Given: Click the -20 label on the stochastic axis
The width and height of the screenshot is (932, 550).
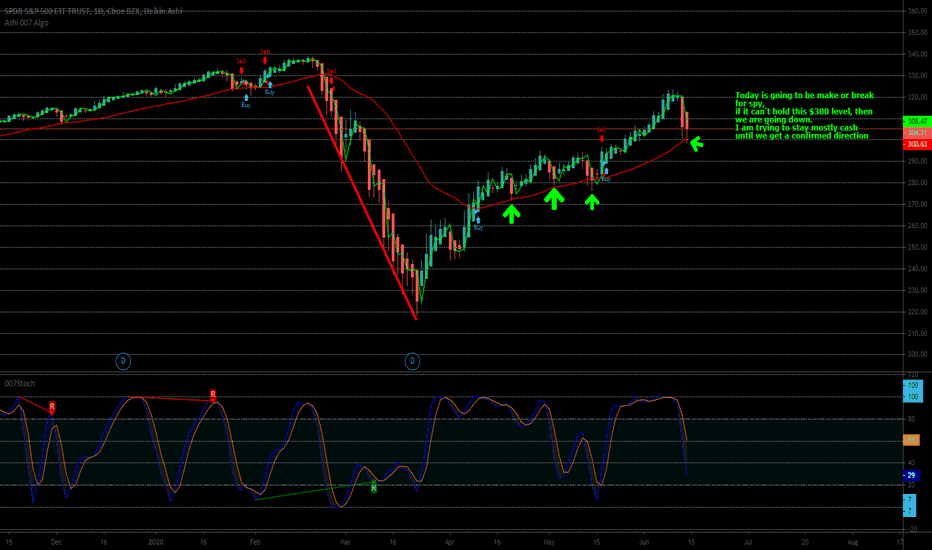Looking at the screenshot, I should pyautogui.click(x=912, y=529).
